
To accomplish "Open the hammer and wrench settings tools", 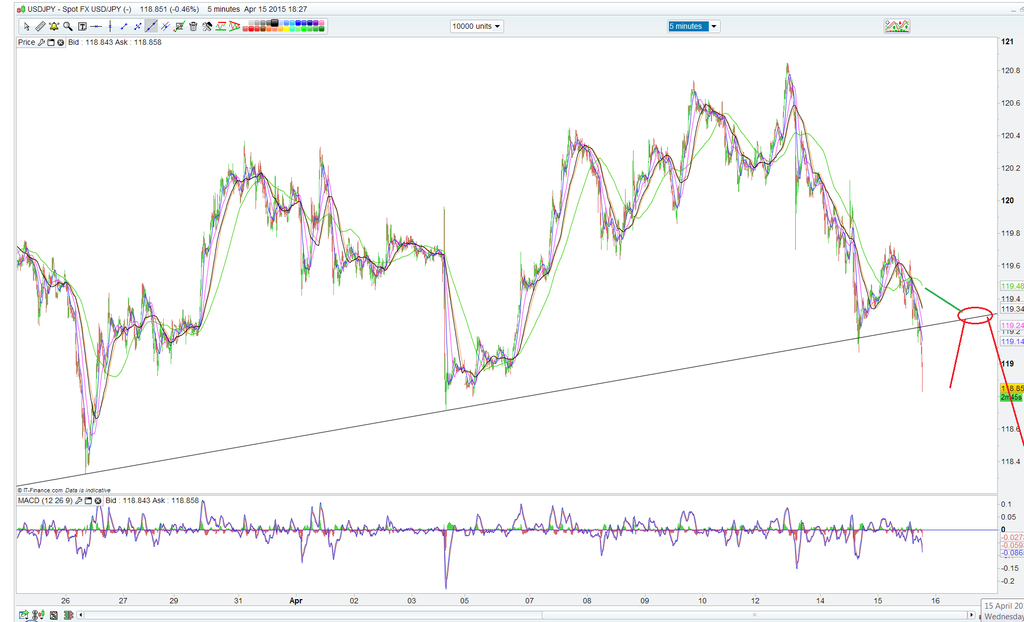I will tap(208, 26).
